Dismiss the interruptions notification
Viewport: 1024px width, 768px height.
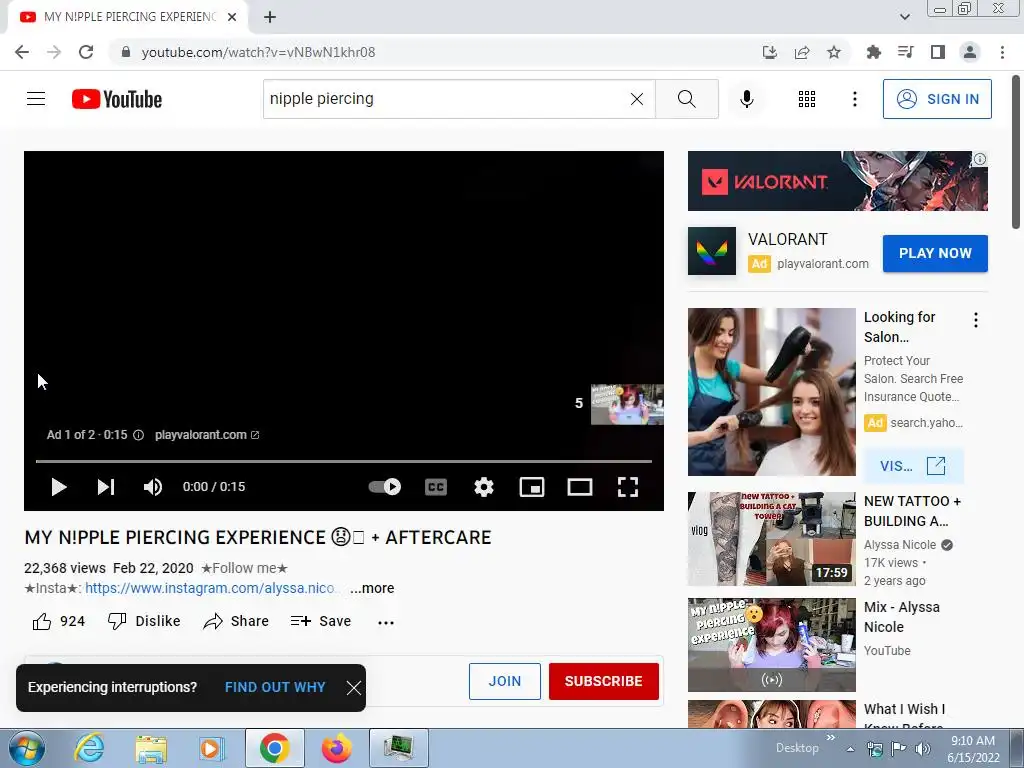[353, 688]
